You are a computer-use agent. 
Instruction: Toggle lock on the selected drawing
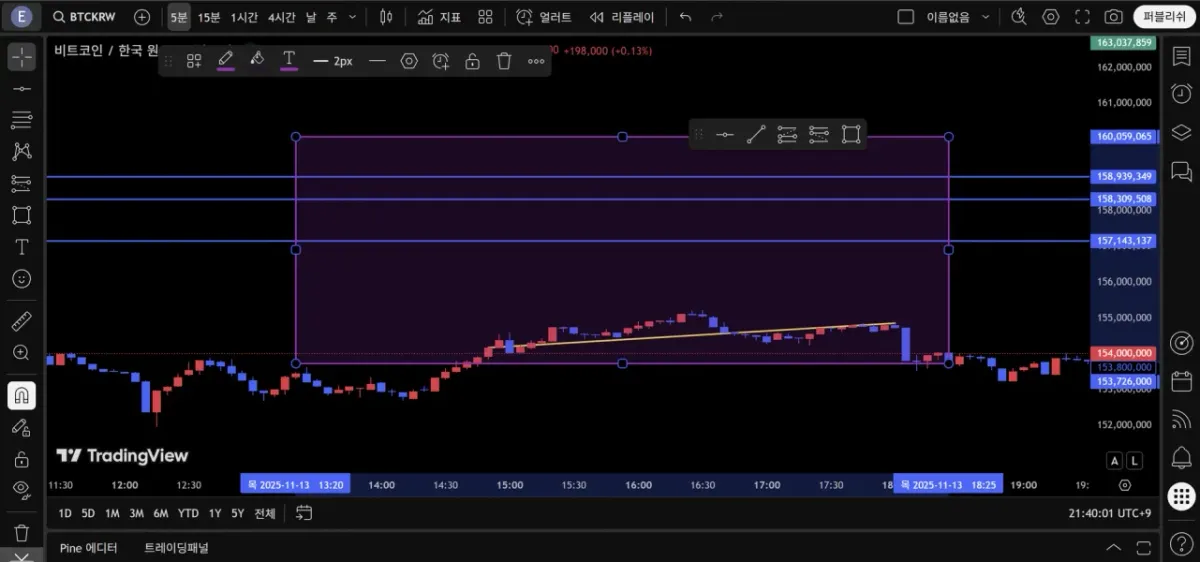click(x=472, y=61)
